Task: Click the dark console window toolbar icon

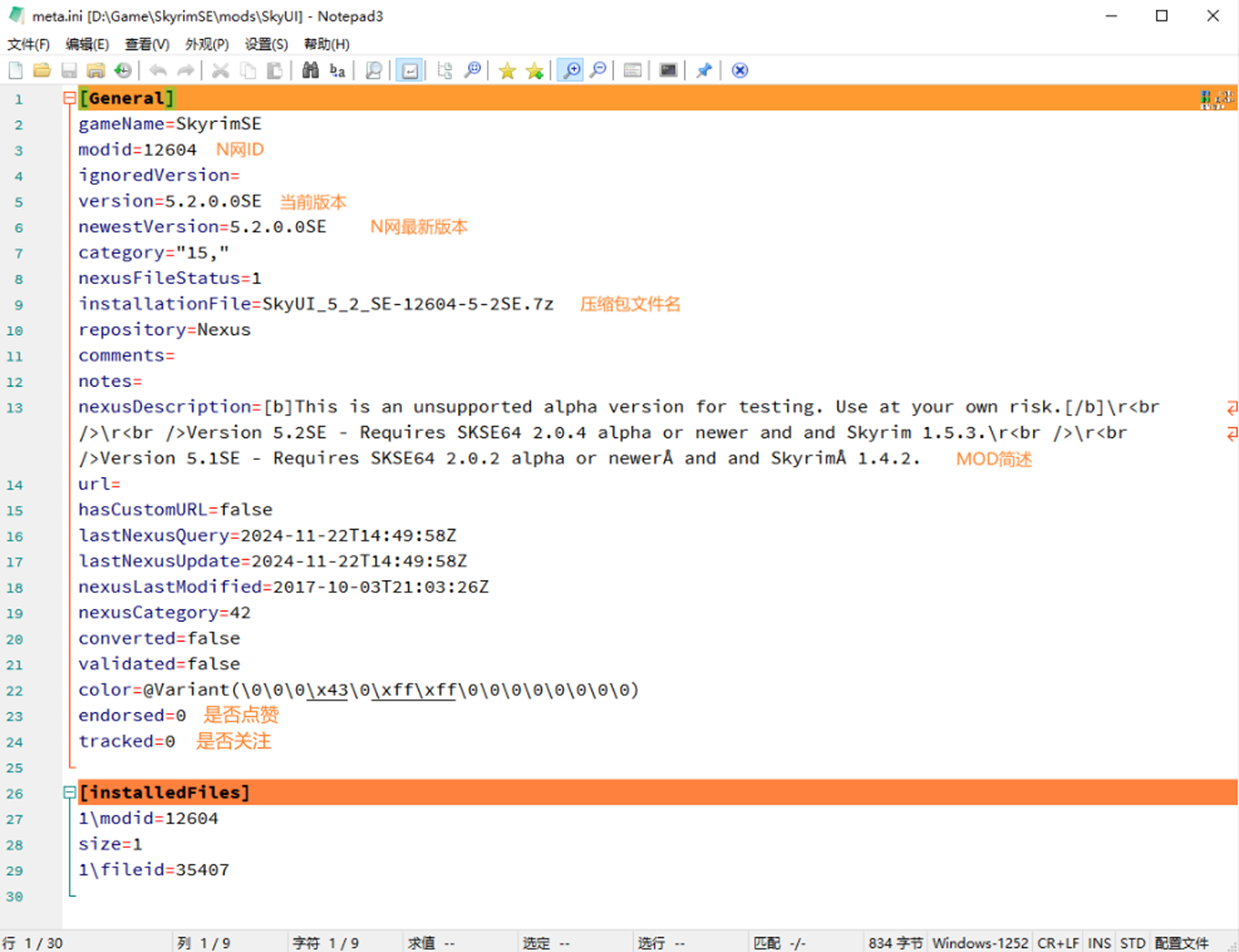Action: pyautogui.click(x=668, y=70)
